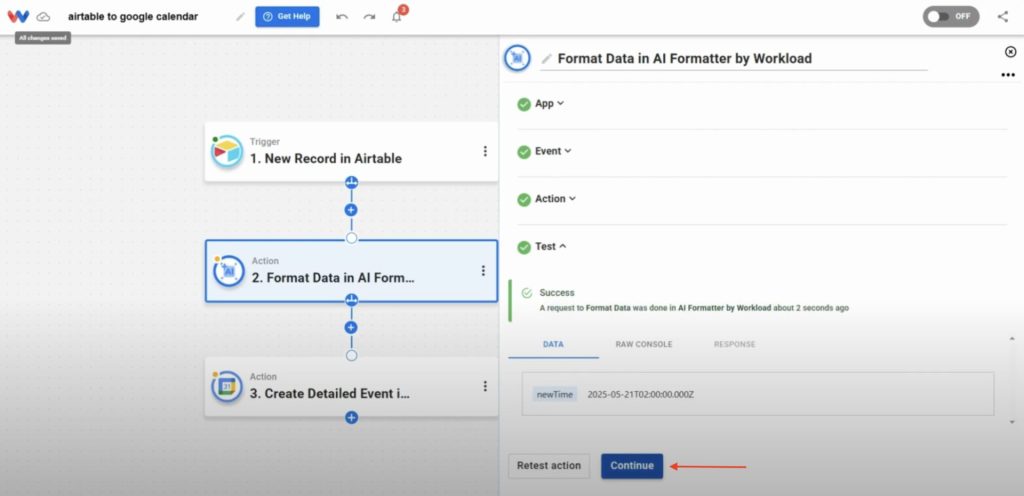
Task: Click the undo arrow icon
Action: 342,17
